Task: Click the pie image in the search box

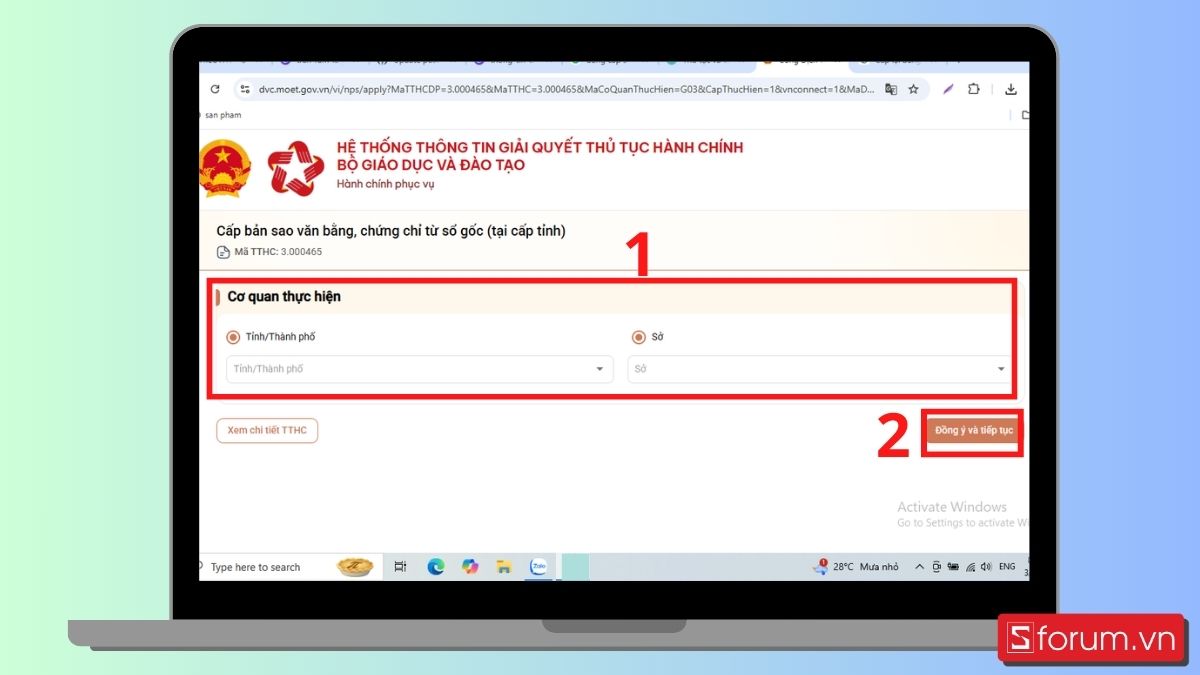Action: (354, 567)
